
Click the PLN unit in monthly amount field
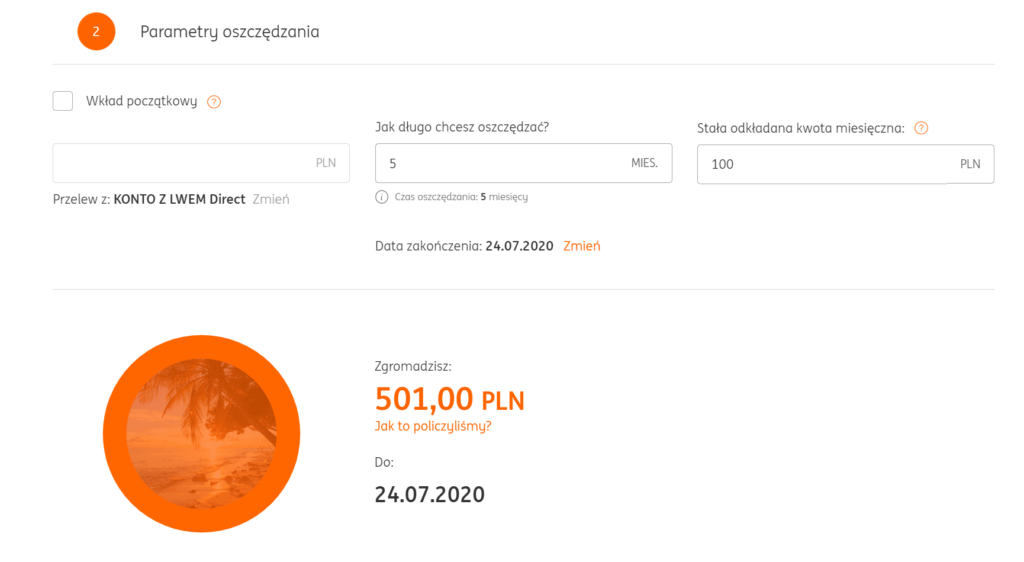[x=970, y=164]
